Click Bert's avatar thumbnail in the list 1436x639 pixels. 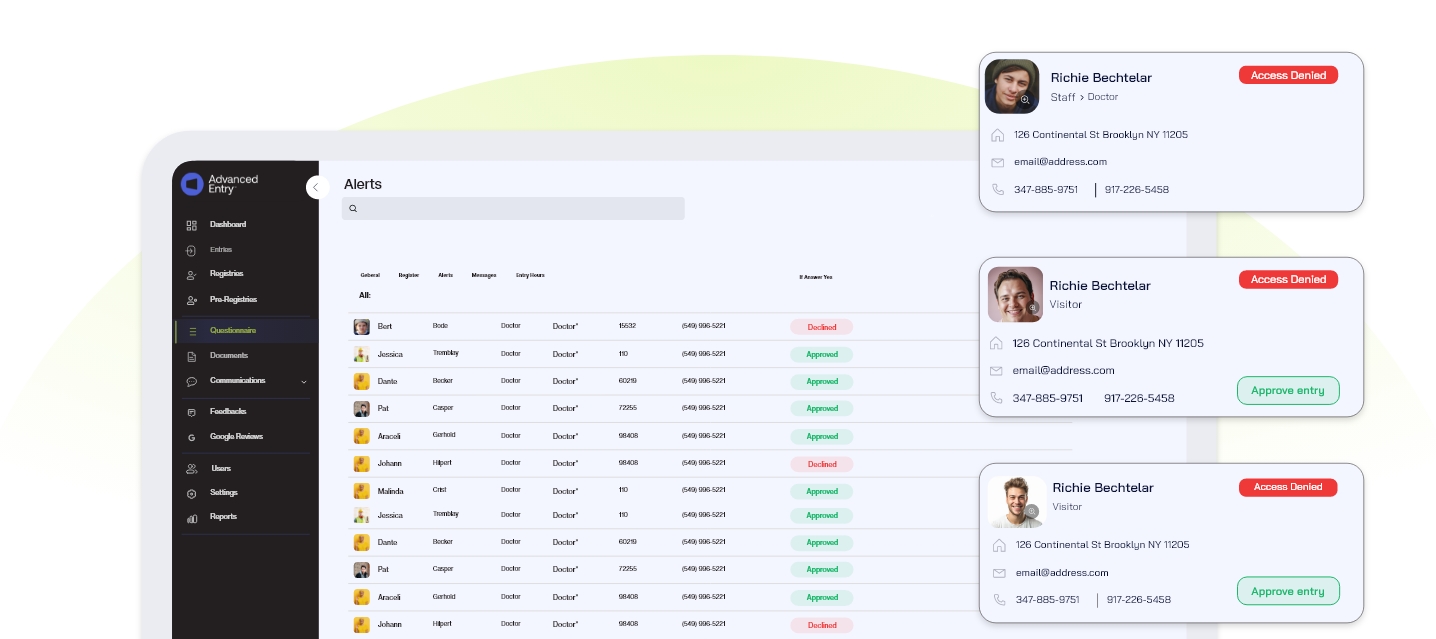(x=362, y=327)
